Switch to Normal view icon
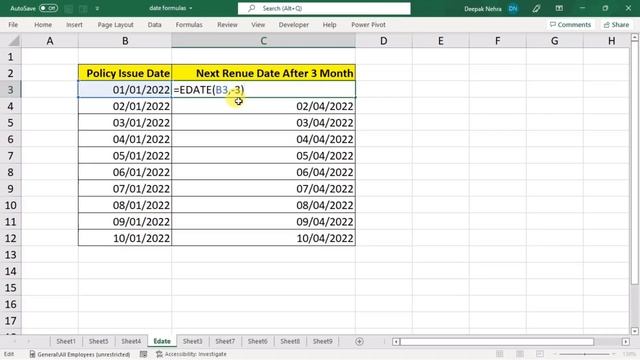The height and width of the screenshot is (360, 640). click(500, 354)
